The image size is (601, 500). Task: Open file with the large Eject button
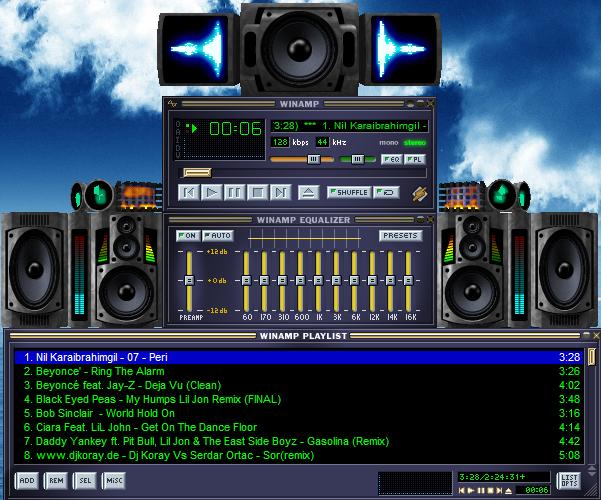pos(309,192)
